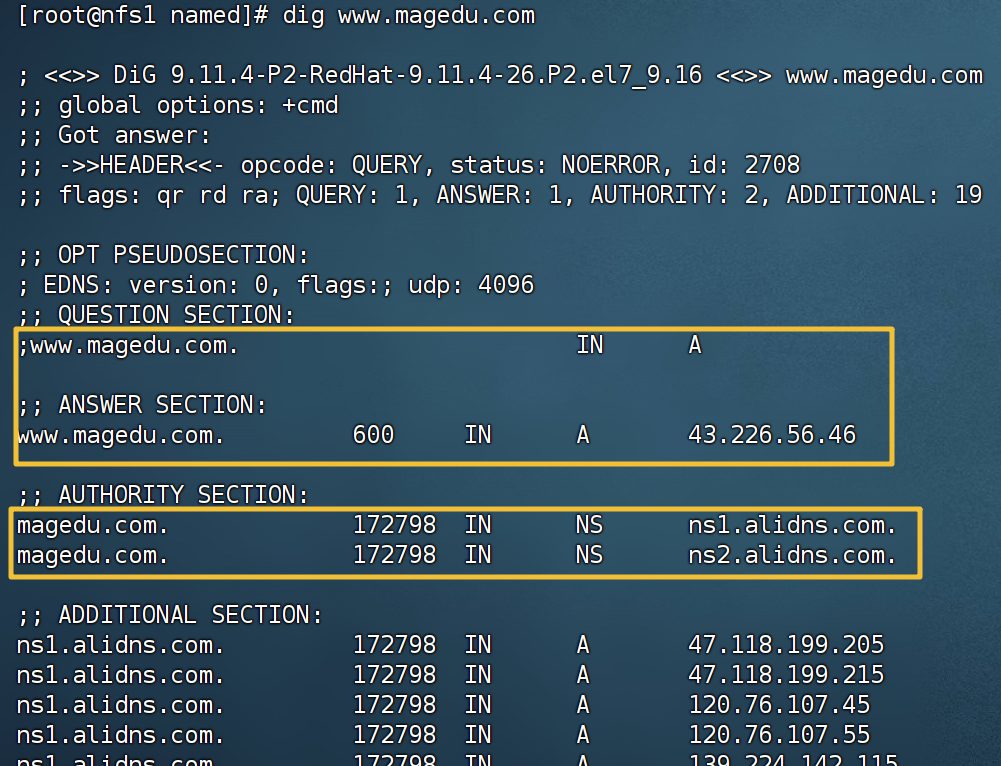Viewport: 1001px width, 766px height.
Task: Click 'magedu.com.' in the ns2 authority row
Action: (93, 555)
